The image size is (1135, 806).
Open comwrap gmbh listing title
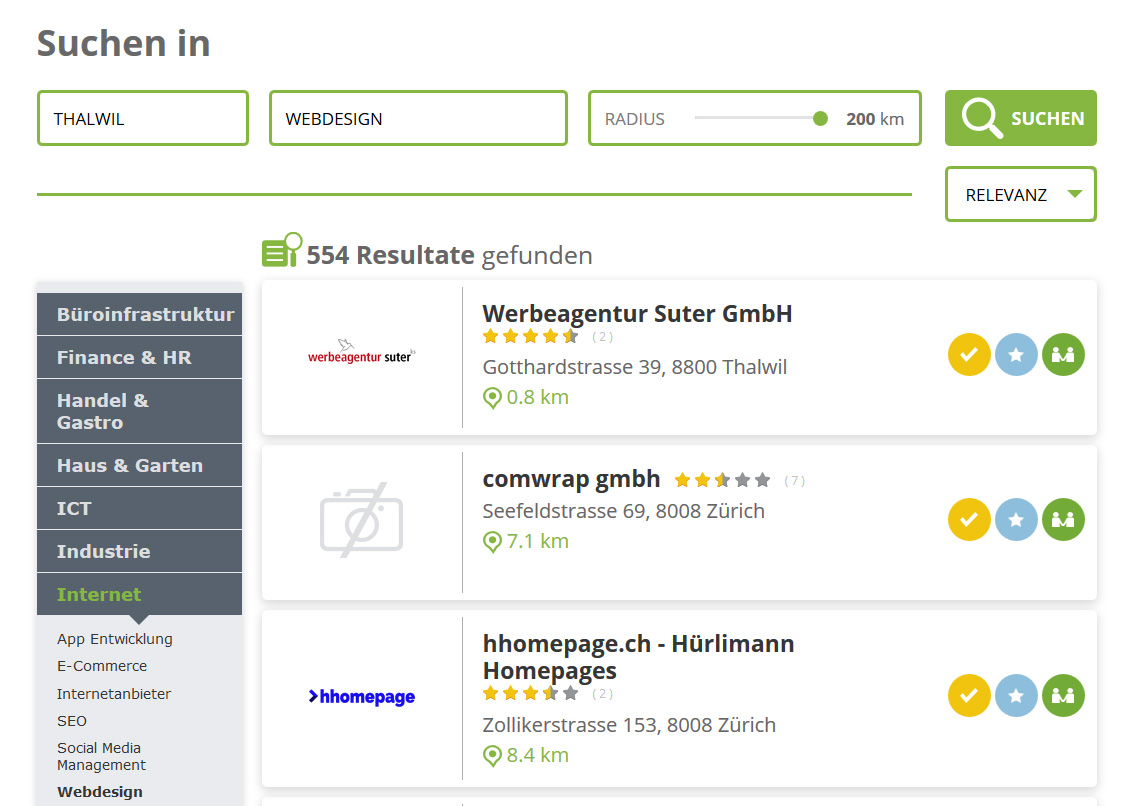[571, 479]
